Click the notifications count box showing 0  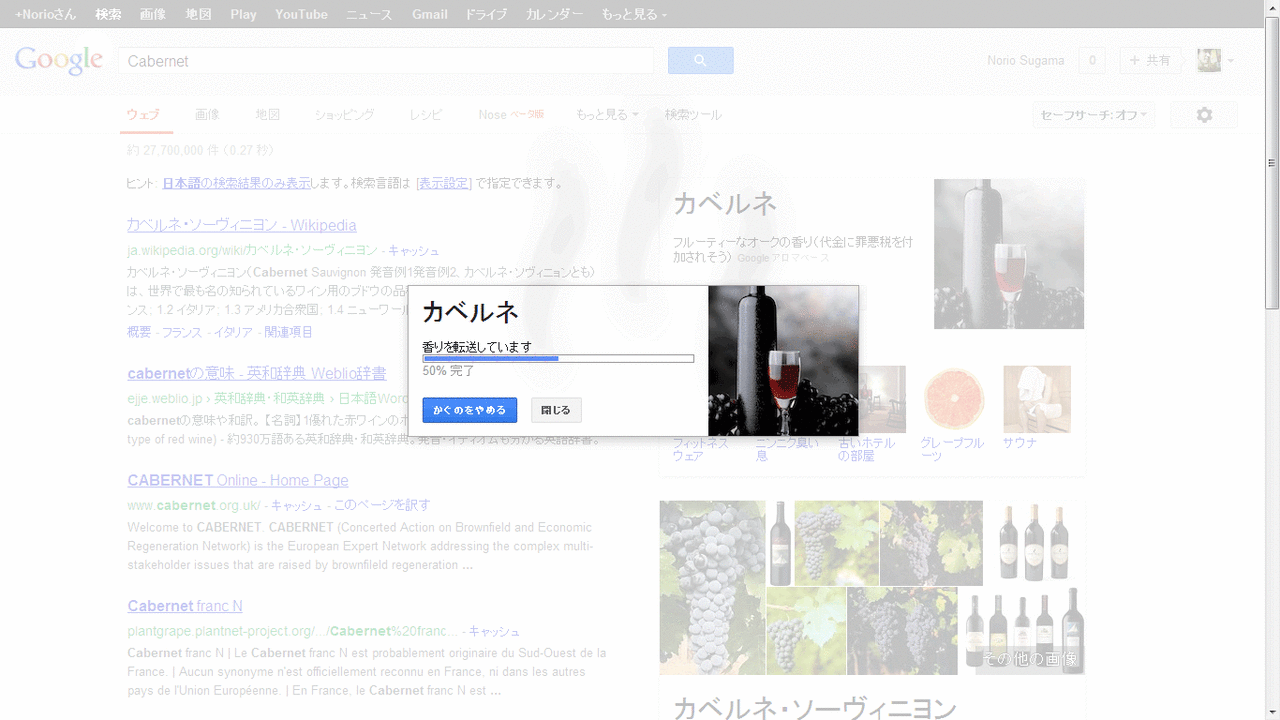click(1092, 61)
